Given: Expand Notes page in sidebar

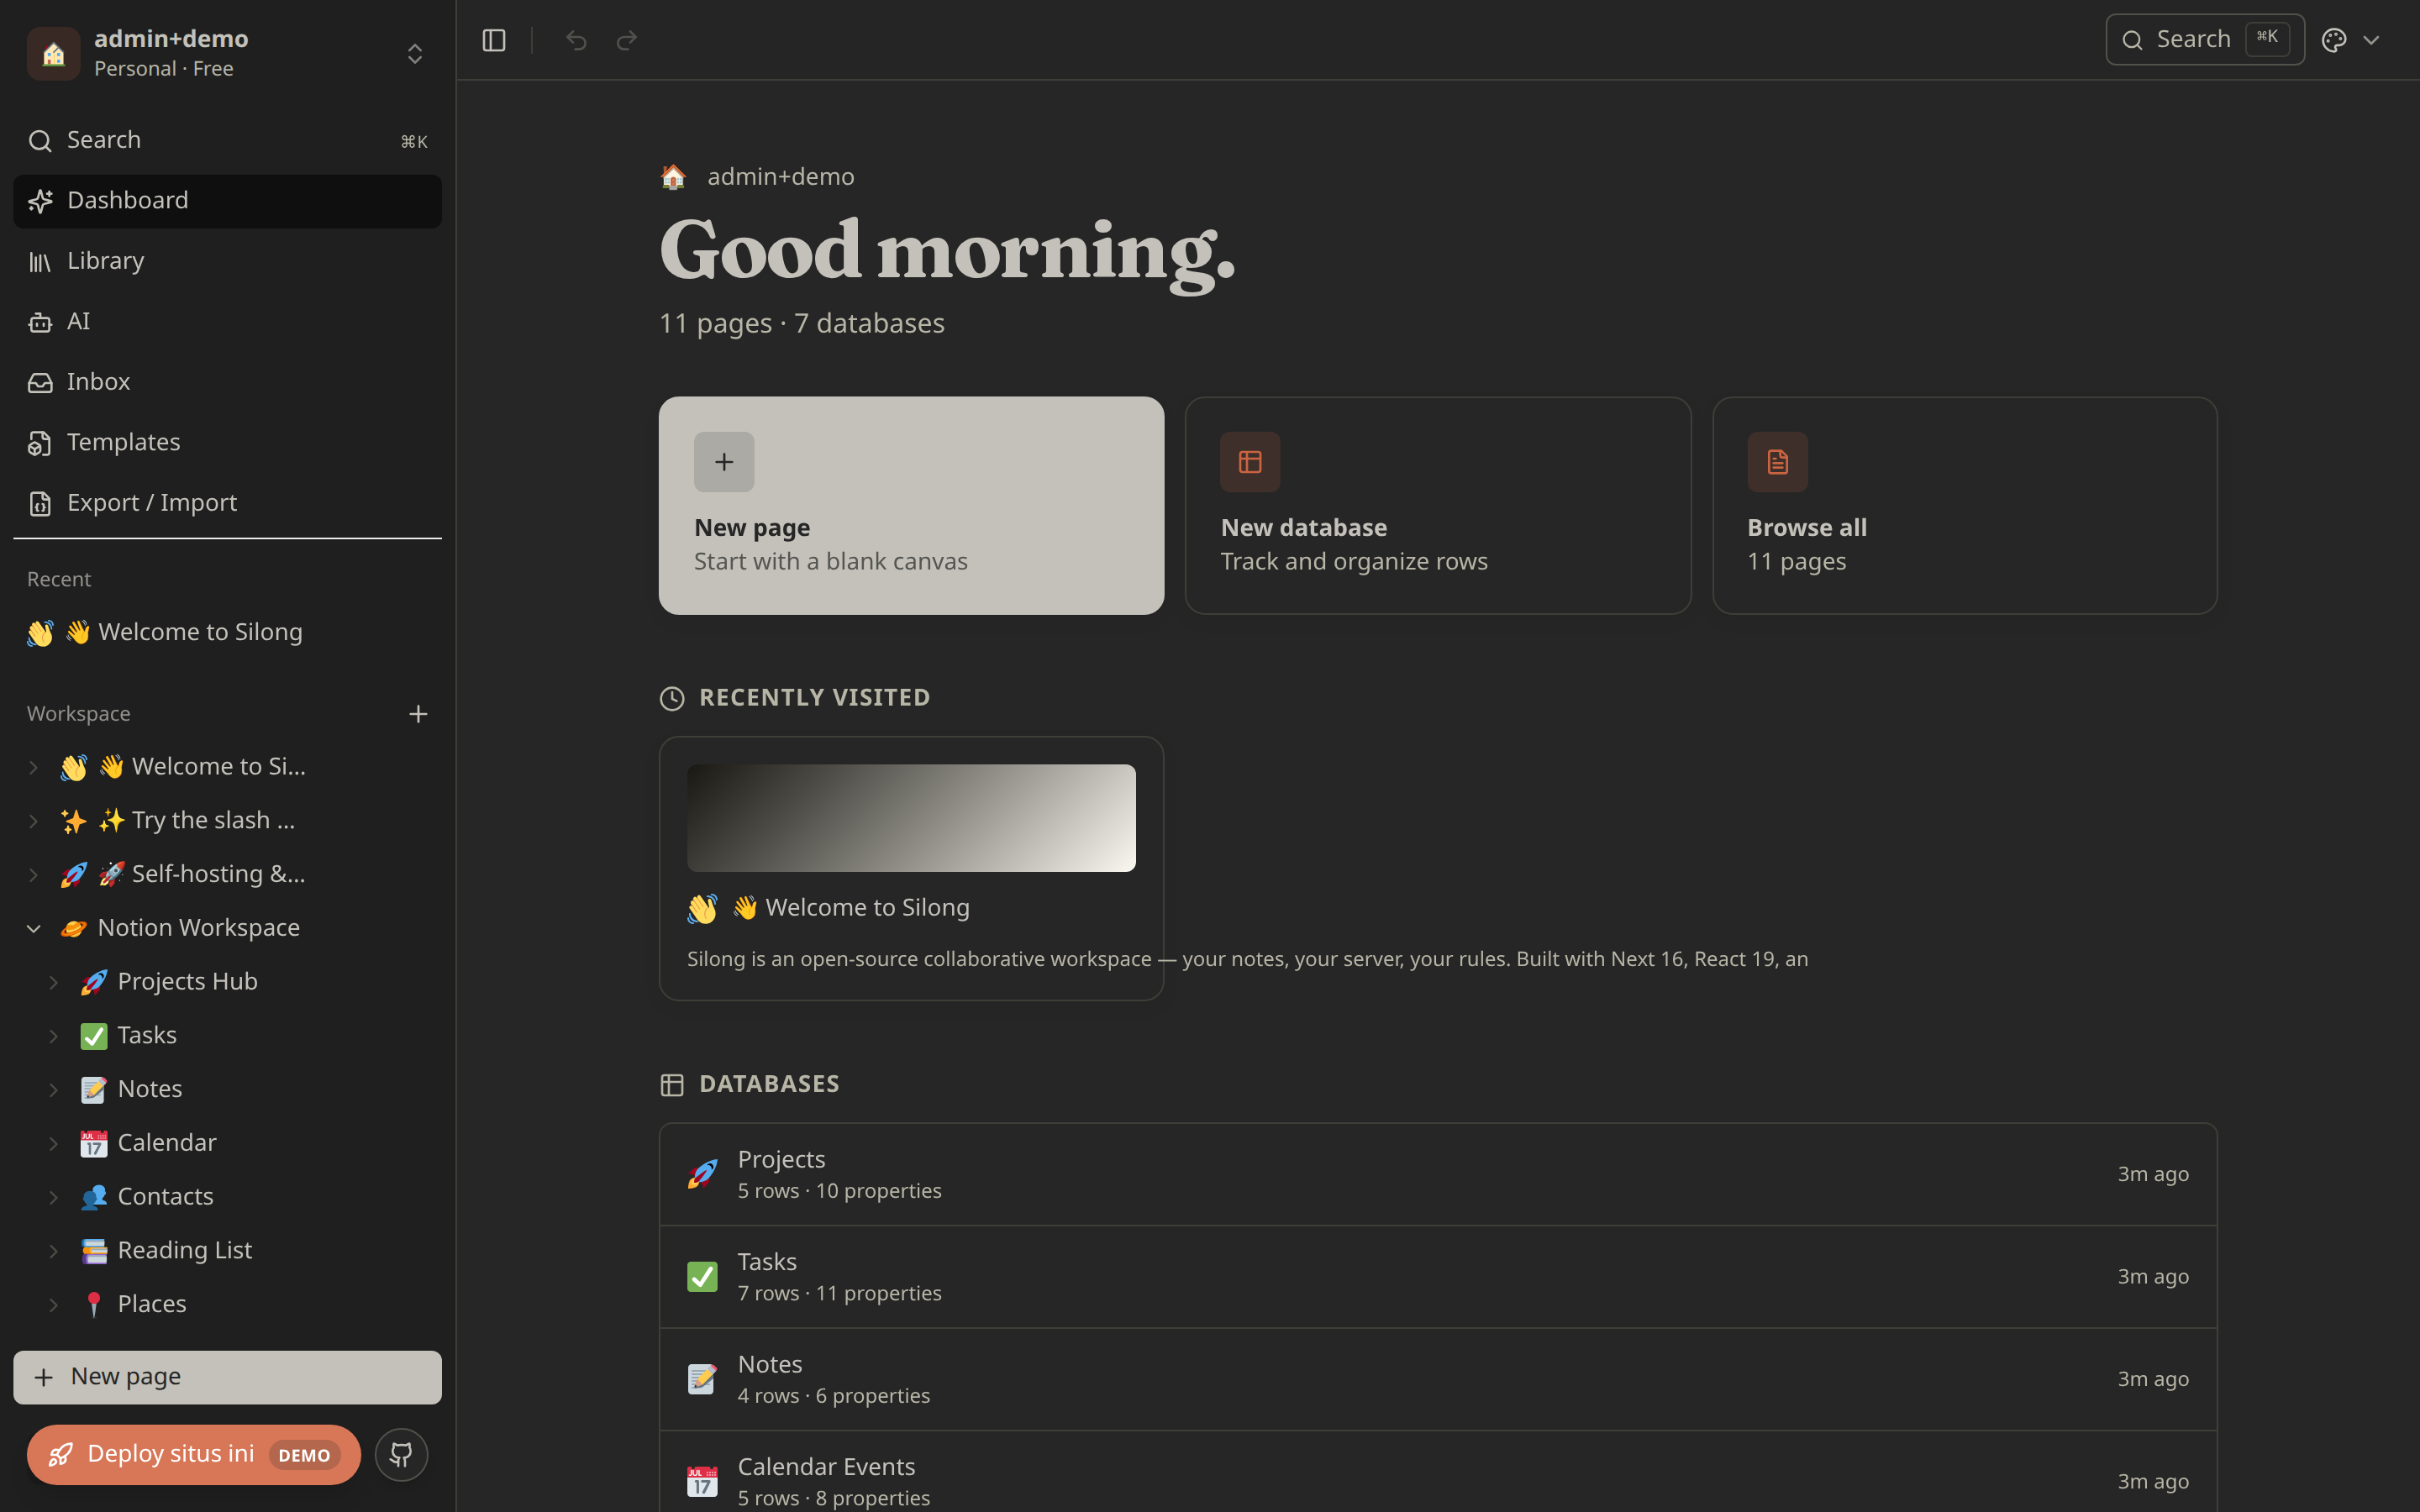Looking at the screenshot, I should (54, 1090).
